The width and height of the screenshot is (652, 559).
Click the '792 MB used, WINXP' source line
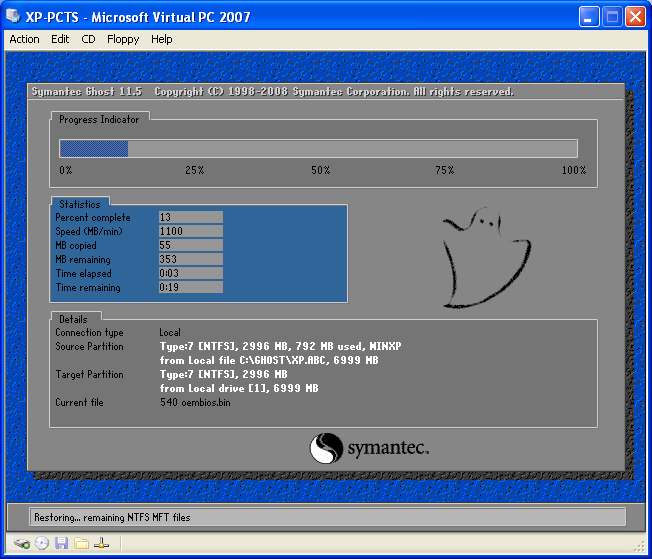[280, 346]
